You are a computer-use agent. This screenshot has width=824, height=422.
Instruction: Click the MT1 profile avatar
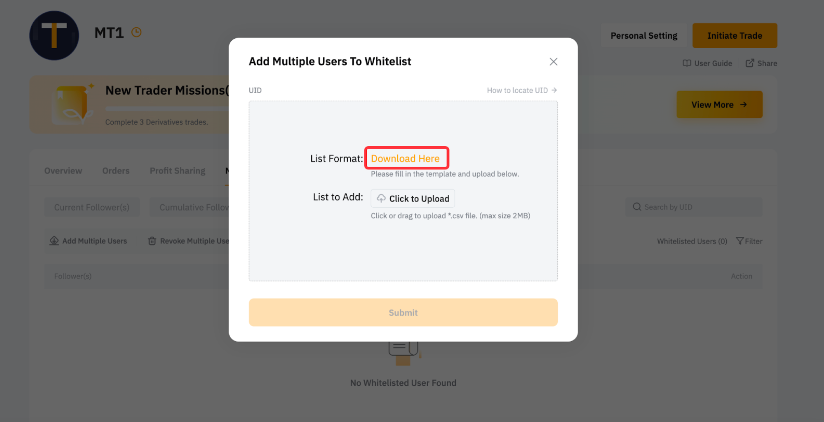54,35
